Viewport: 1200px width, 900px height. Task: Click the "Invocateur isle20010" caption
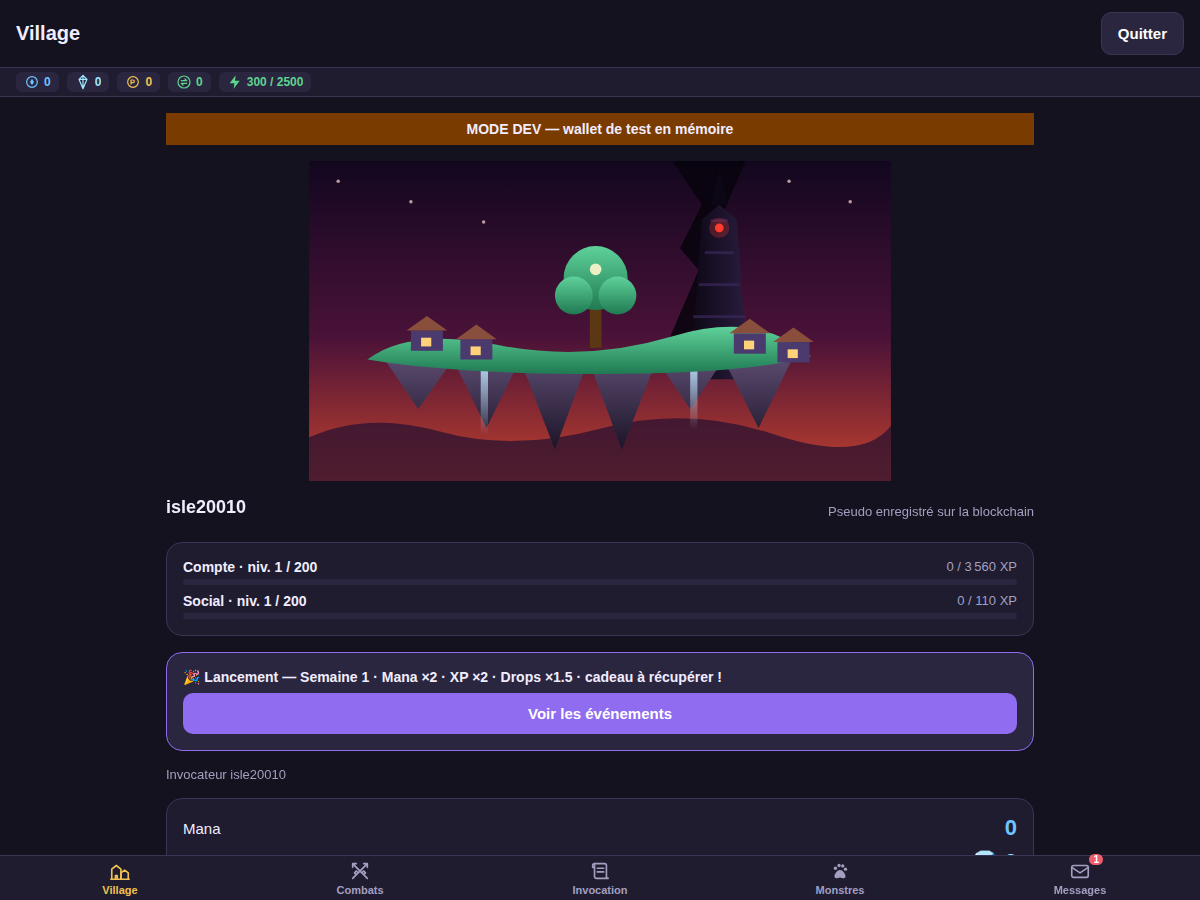226,774
